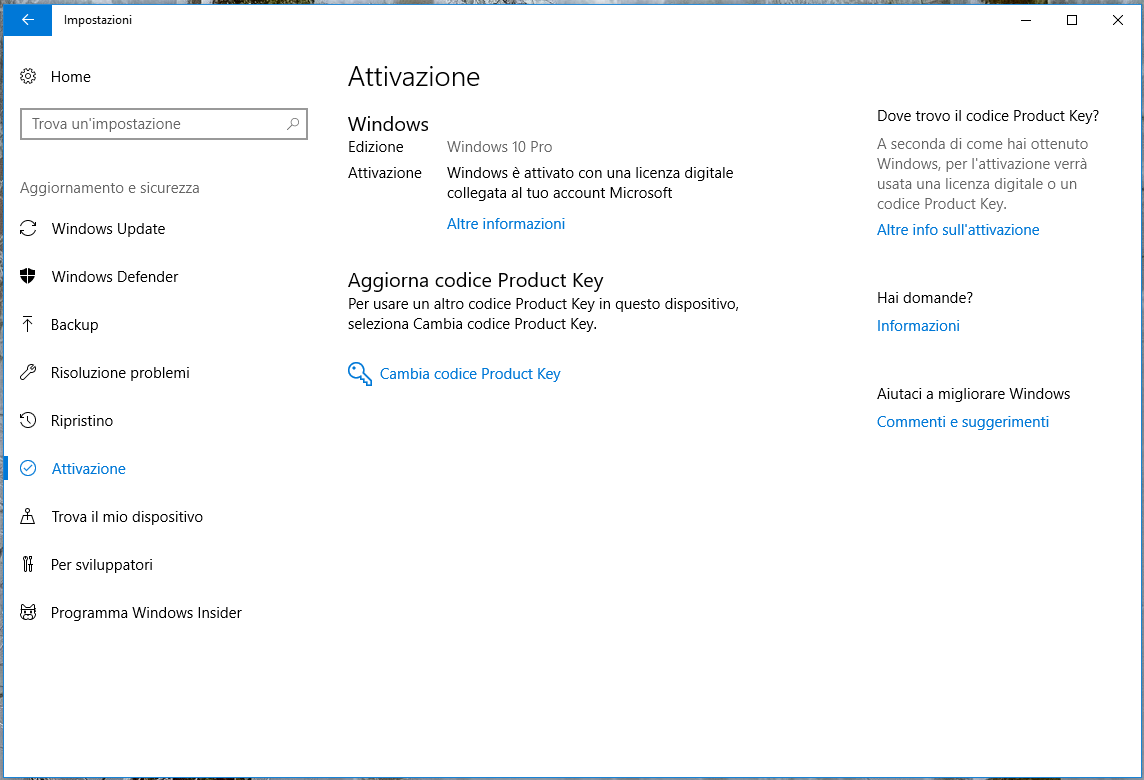The width and height of the screenshot is (1144, 780).
Task: Click the Impostazioni window title
Action: 98,20
